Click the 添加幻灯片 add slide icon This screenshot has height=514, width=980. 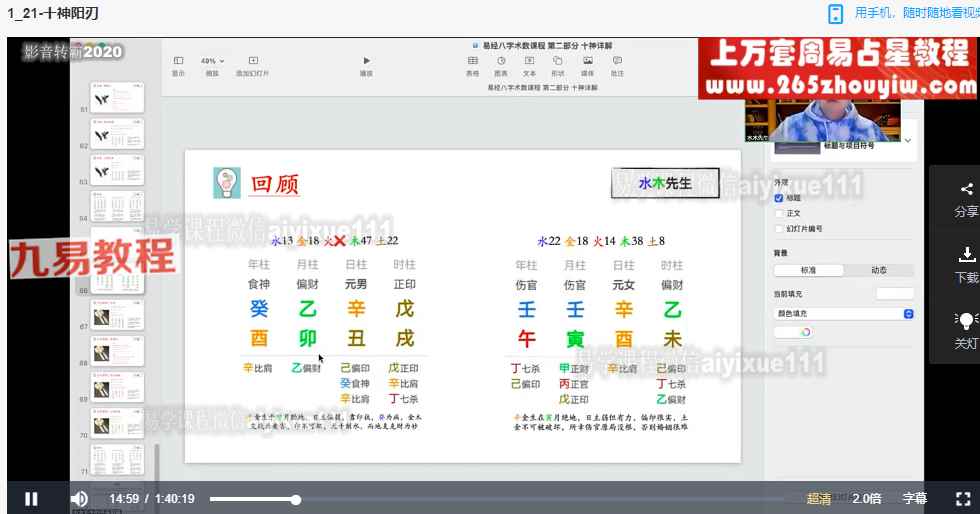tap(253, 61)
